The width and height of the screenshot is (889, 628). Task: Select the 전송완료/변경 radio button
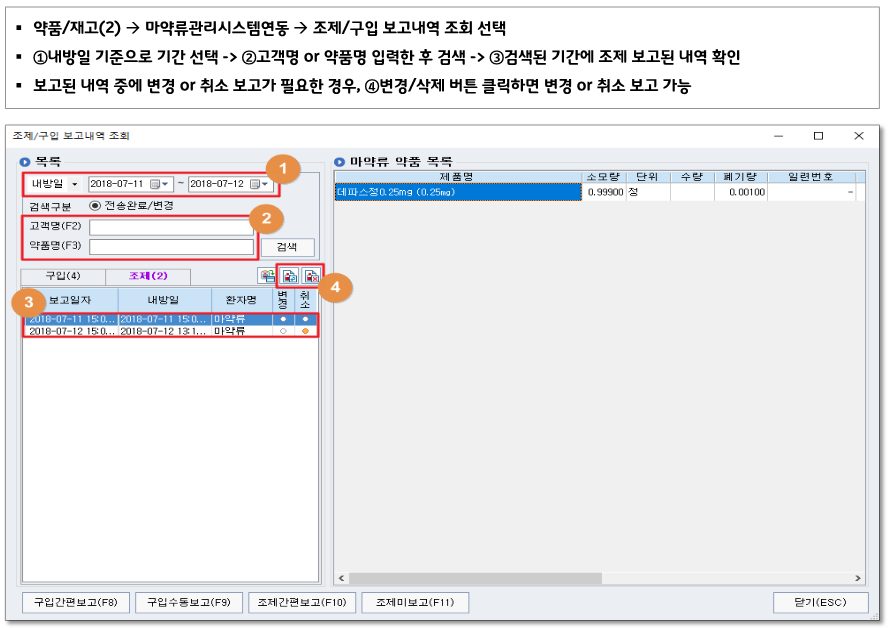point(95,205)
